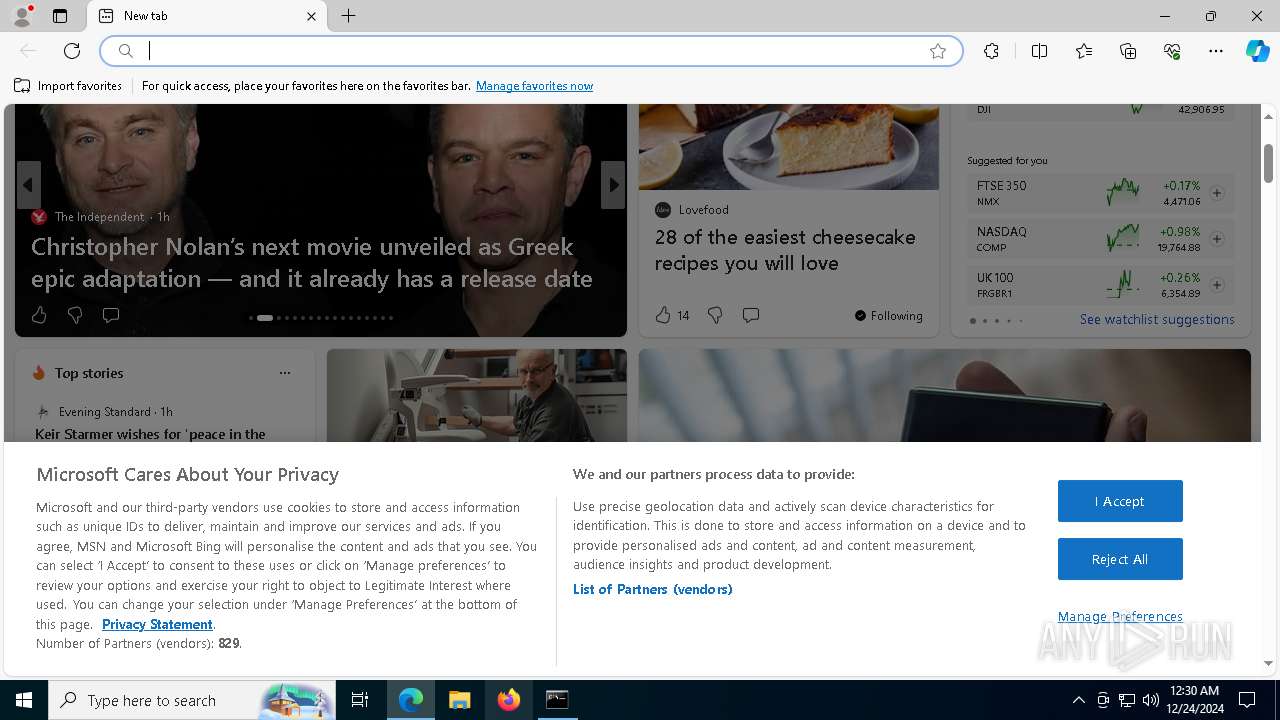Open the Extensions puzzle icon
Image resolution: width=1280 pixels, height=720 pixels.
click(x=991, y=51)
